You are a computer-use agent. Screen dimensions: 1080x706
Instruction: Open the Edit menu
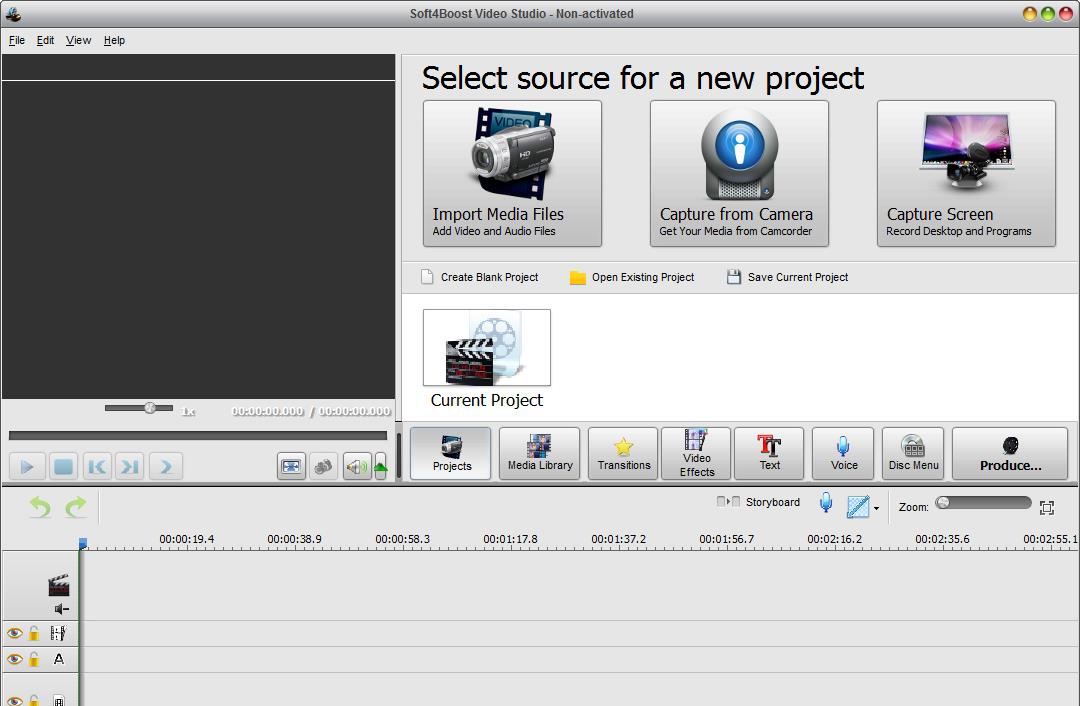point(45,41)
